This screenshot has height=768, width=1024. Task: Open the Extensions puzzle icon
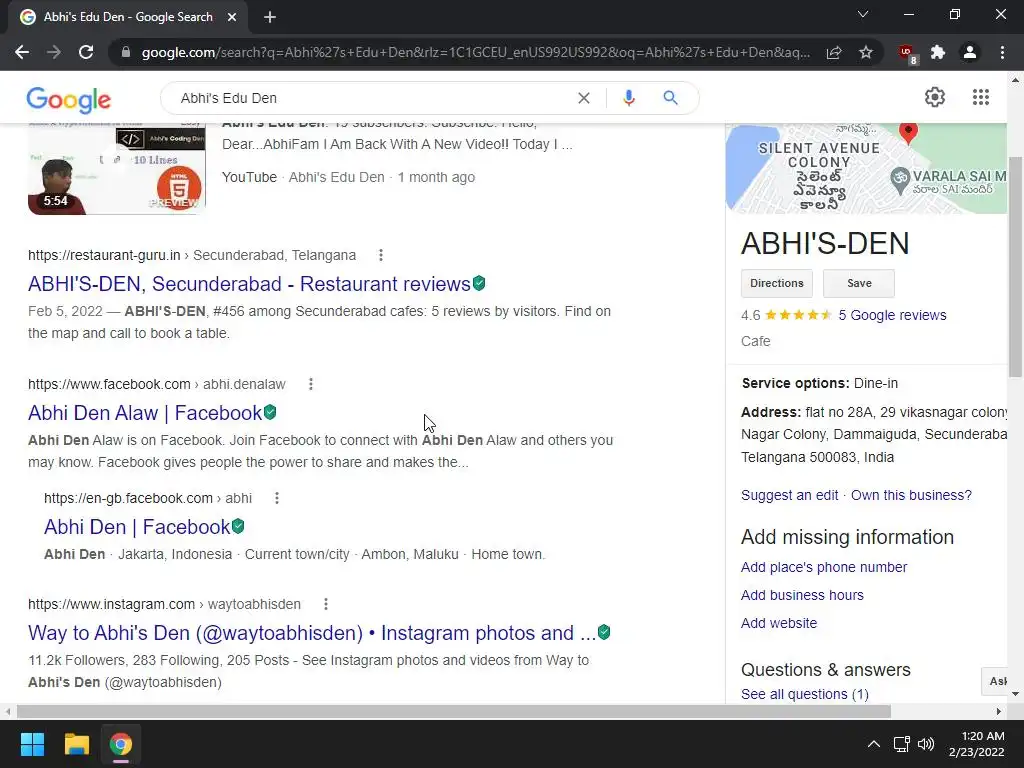point(938,52)
